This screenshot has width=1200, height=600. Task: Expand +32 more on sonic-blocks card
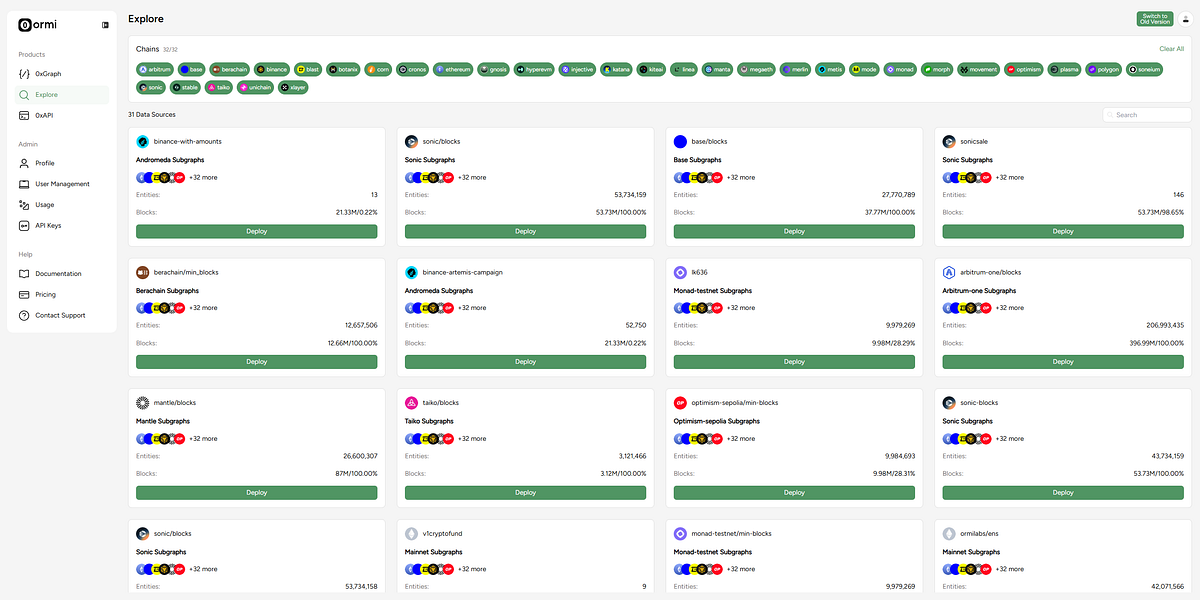pos(1010,438)
